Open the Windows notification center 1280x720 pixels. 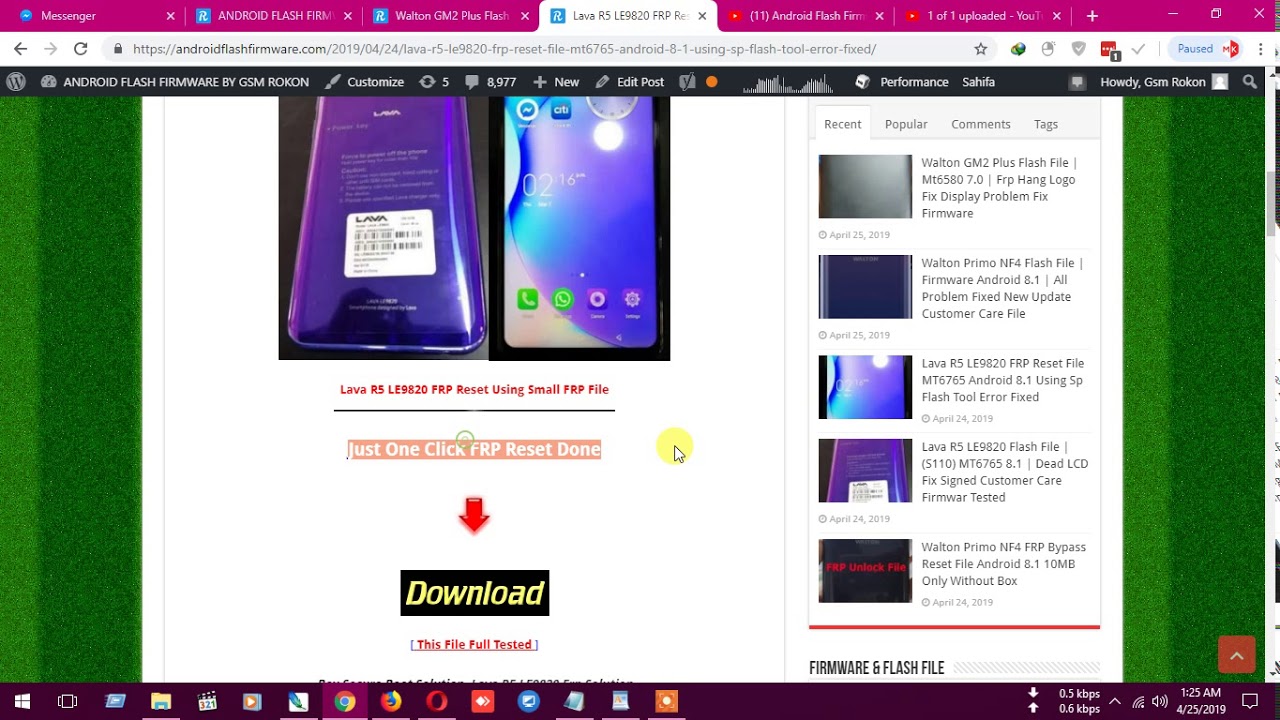click(x=1250, y=702)
